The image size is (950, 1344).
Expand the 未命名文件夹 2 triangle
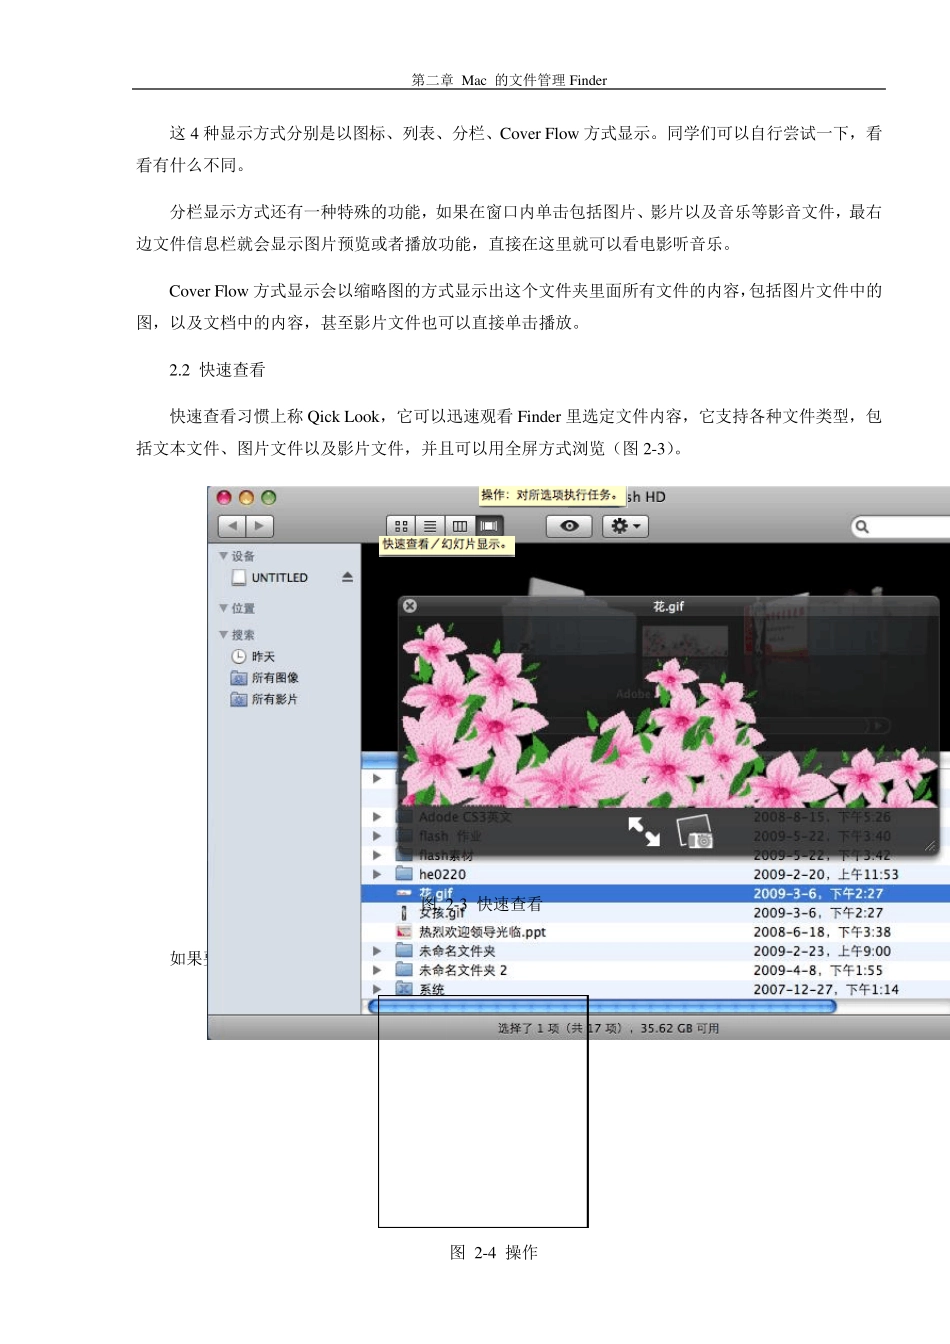click(x=377, y=970)
